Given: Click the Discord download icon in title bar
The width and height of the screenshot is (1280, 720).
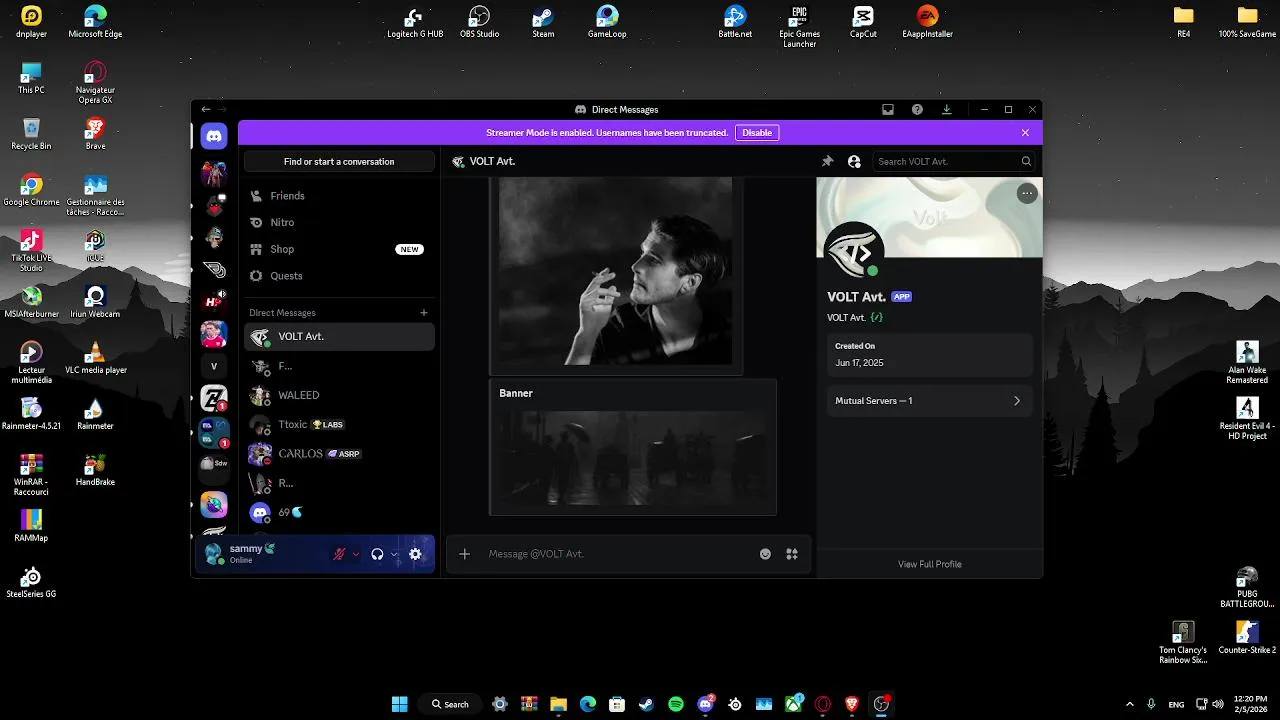Looking at the screenshot, I should coord(947,109).
